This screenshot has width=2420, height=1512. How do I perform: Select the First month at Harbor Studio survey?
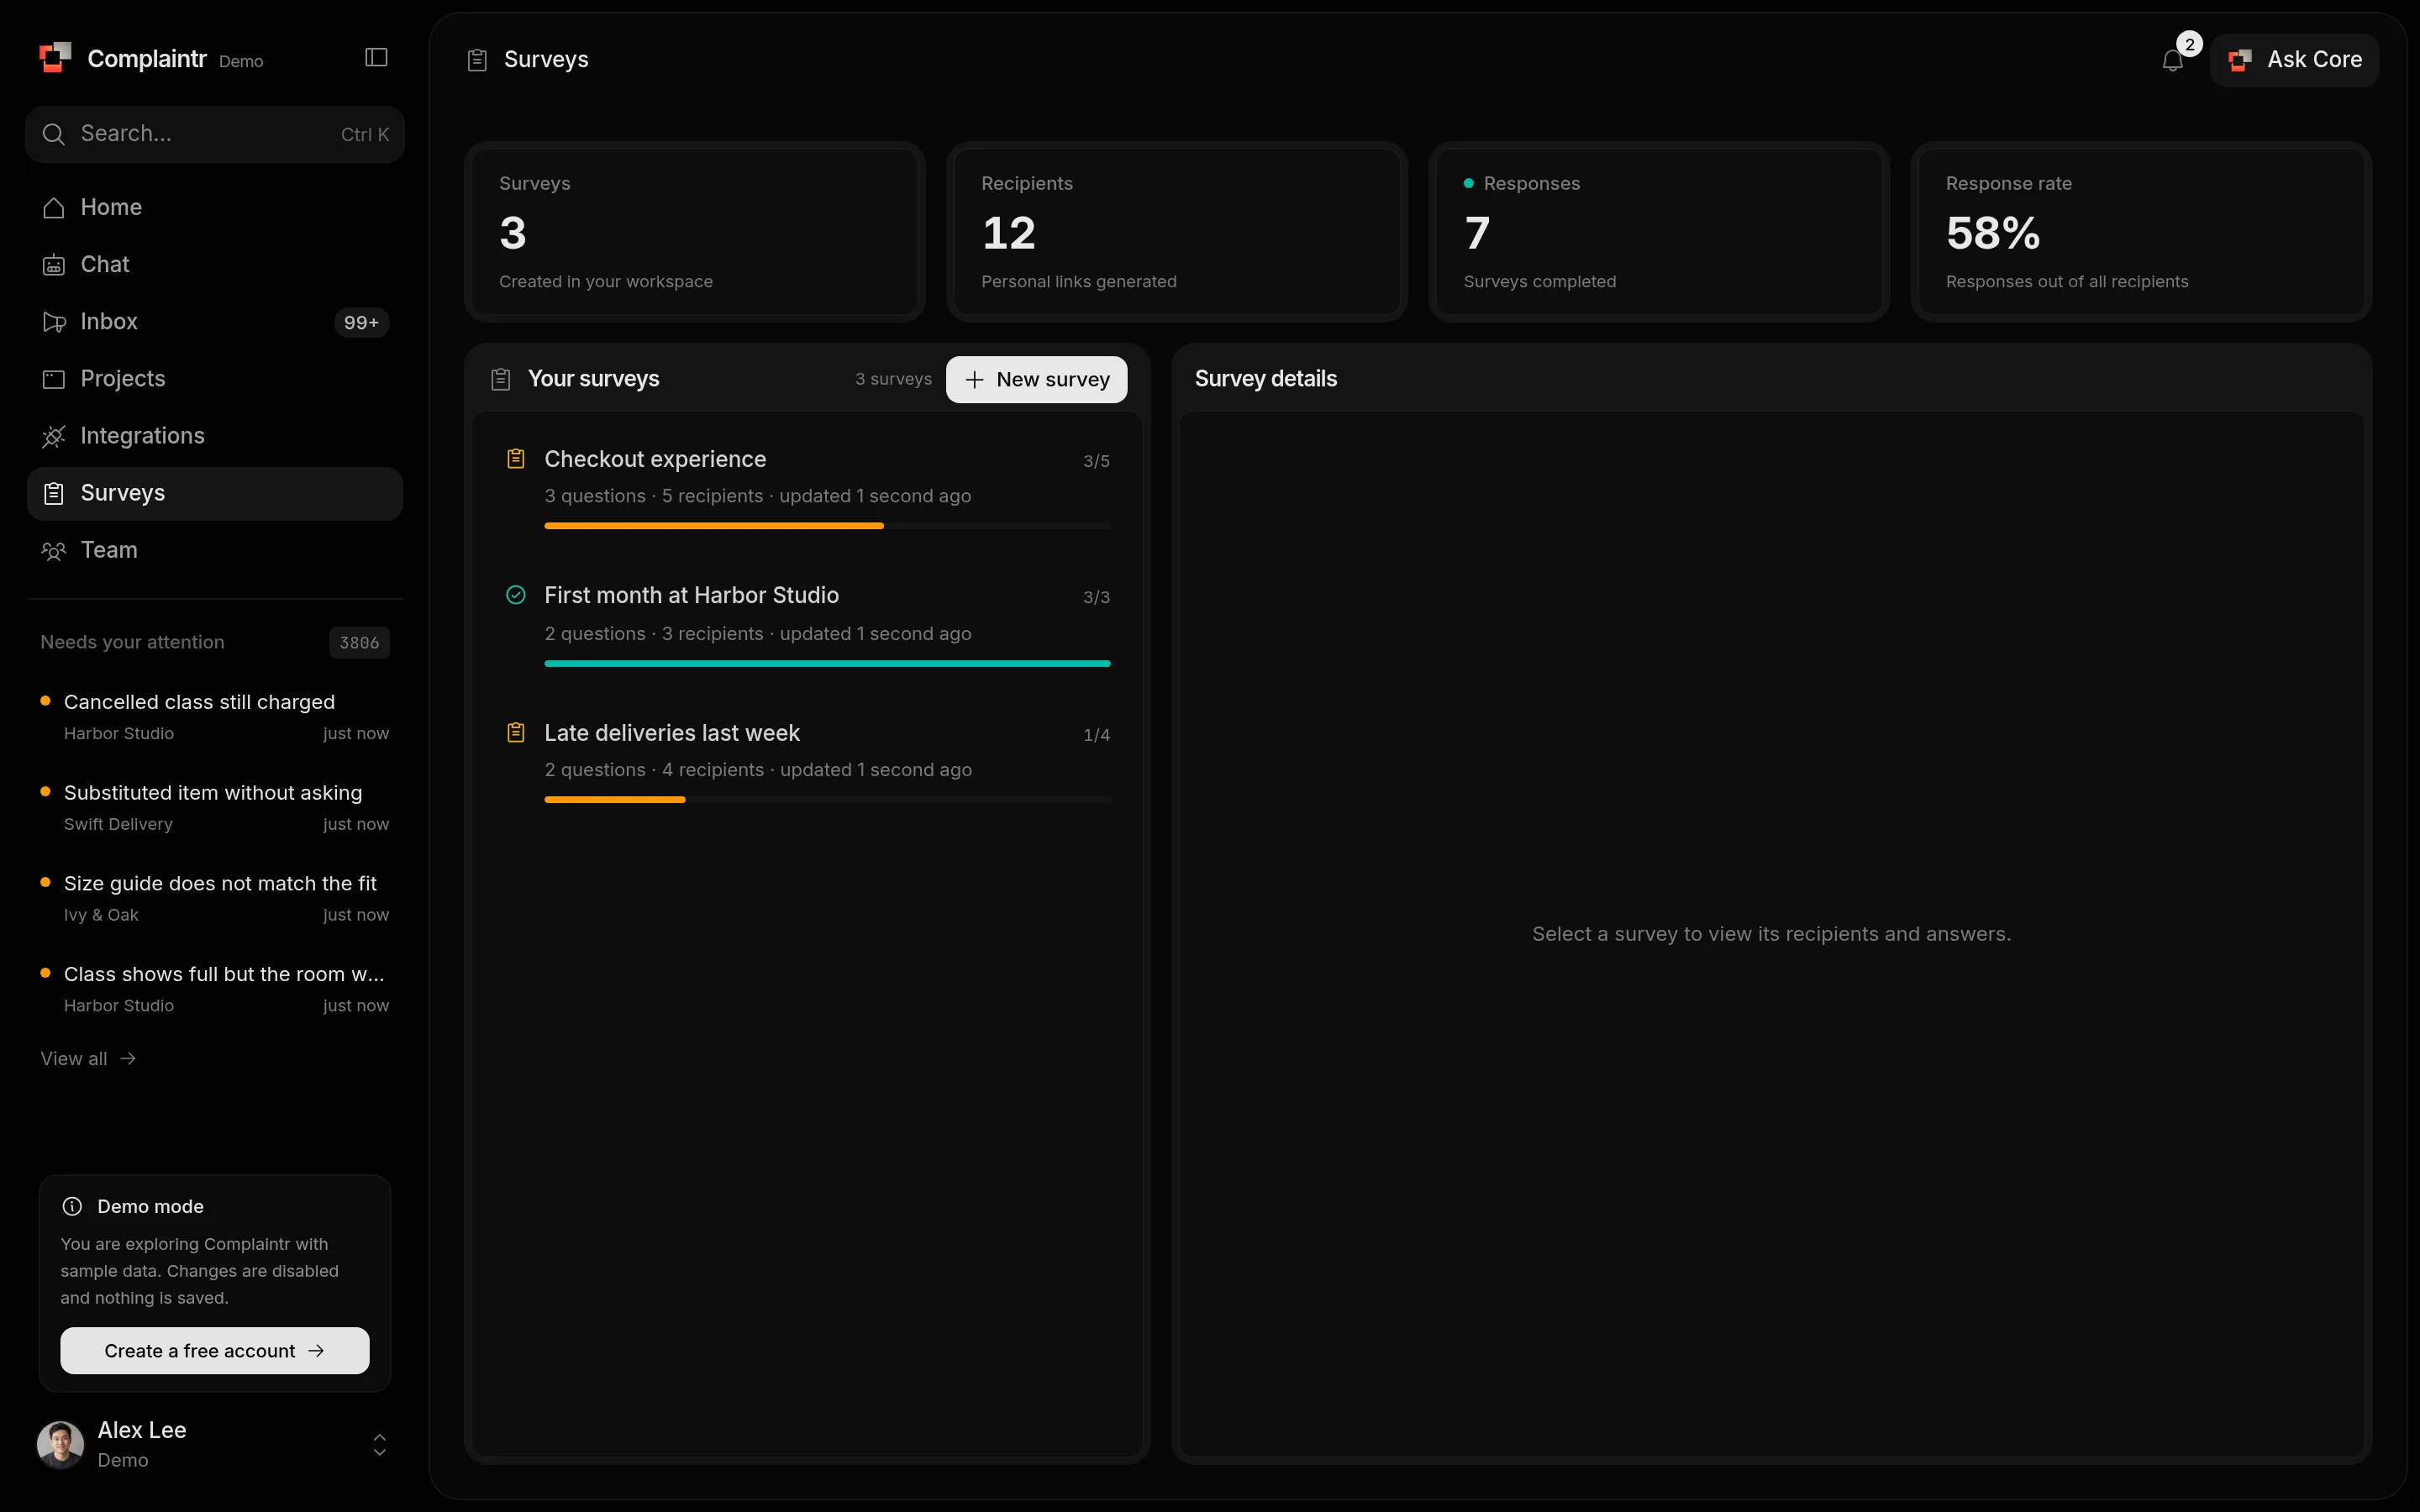tap(807, 624)
